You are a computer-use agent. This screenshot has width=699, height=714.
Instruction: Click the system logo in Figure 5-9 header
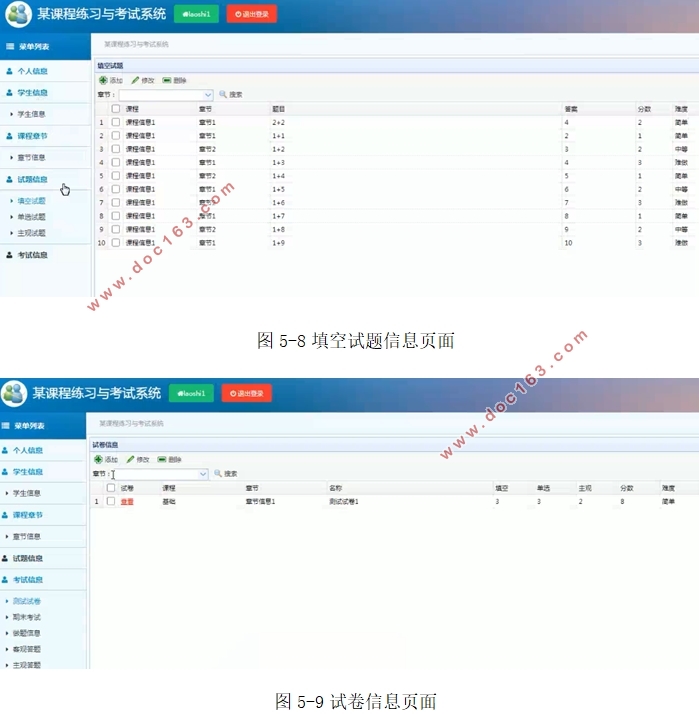click(x=14, y=393)
